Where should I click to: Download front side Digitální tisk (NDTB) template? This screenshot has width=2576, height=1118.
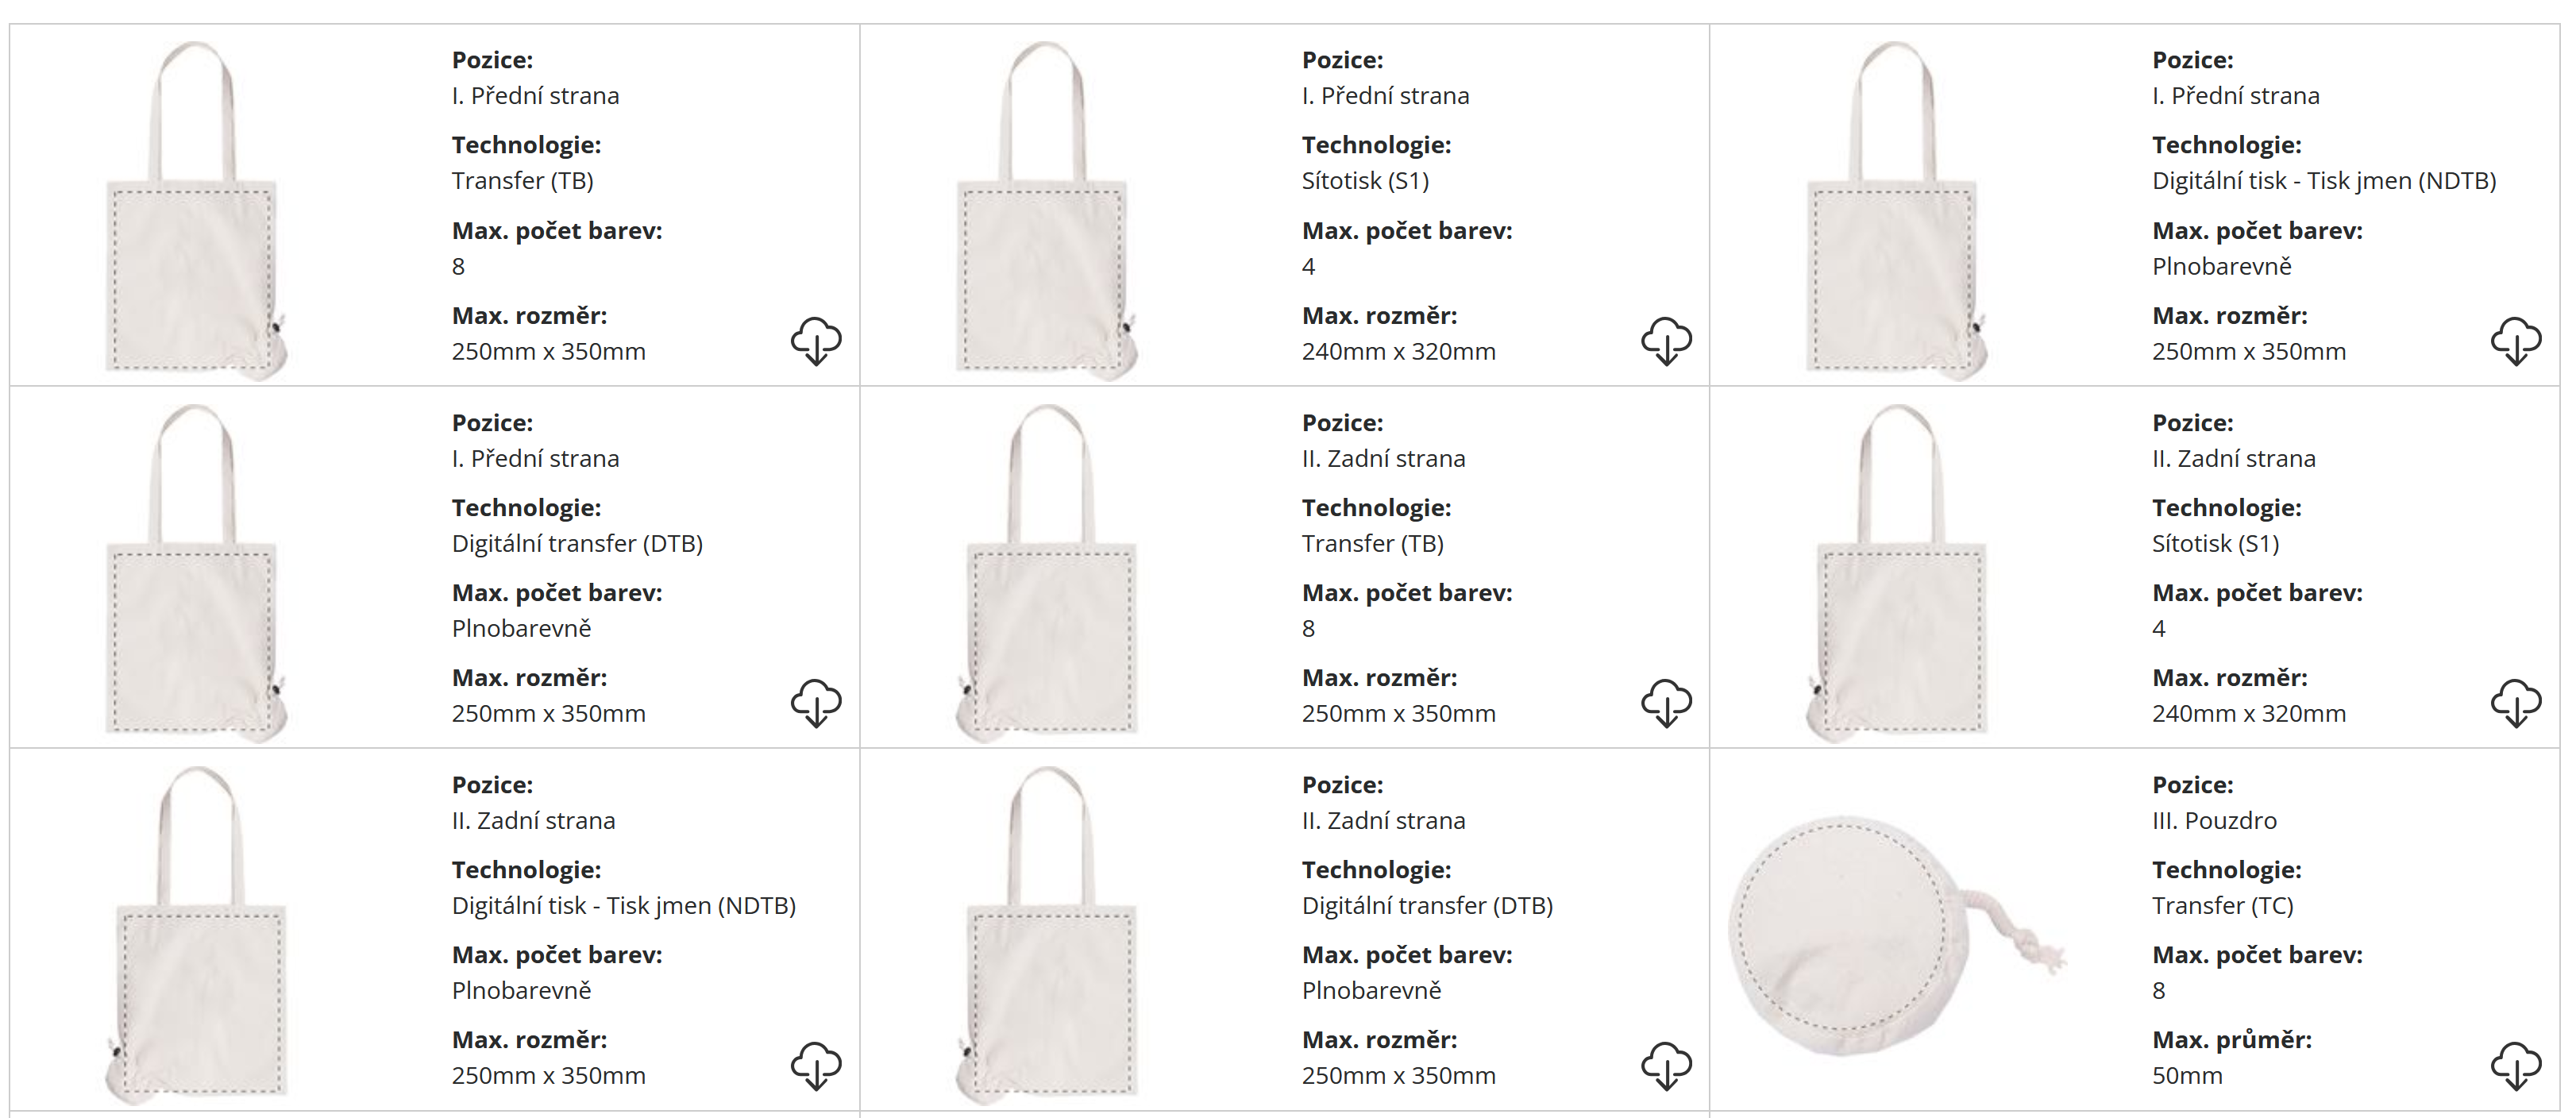click(2516, 341)
